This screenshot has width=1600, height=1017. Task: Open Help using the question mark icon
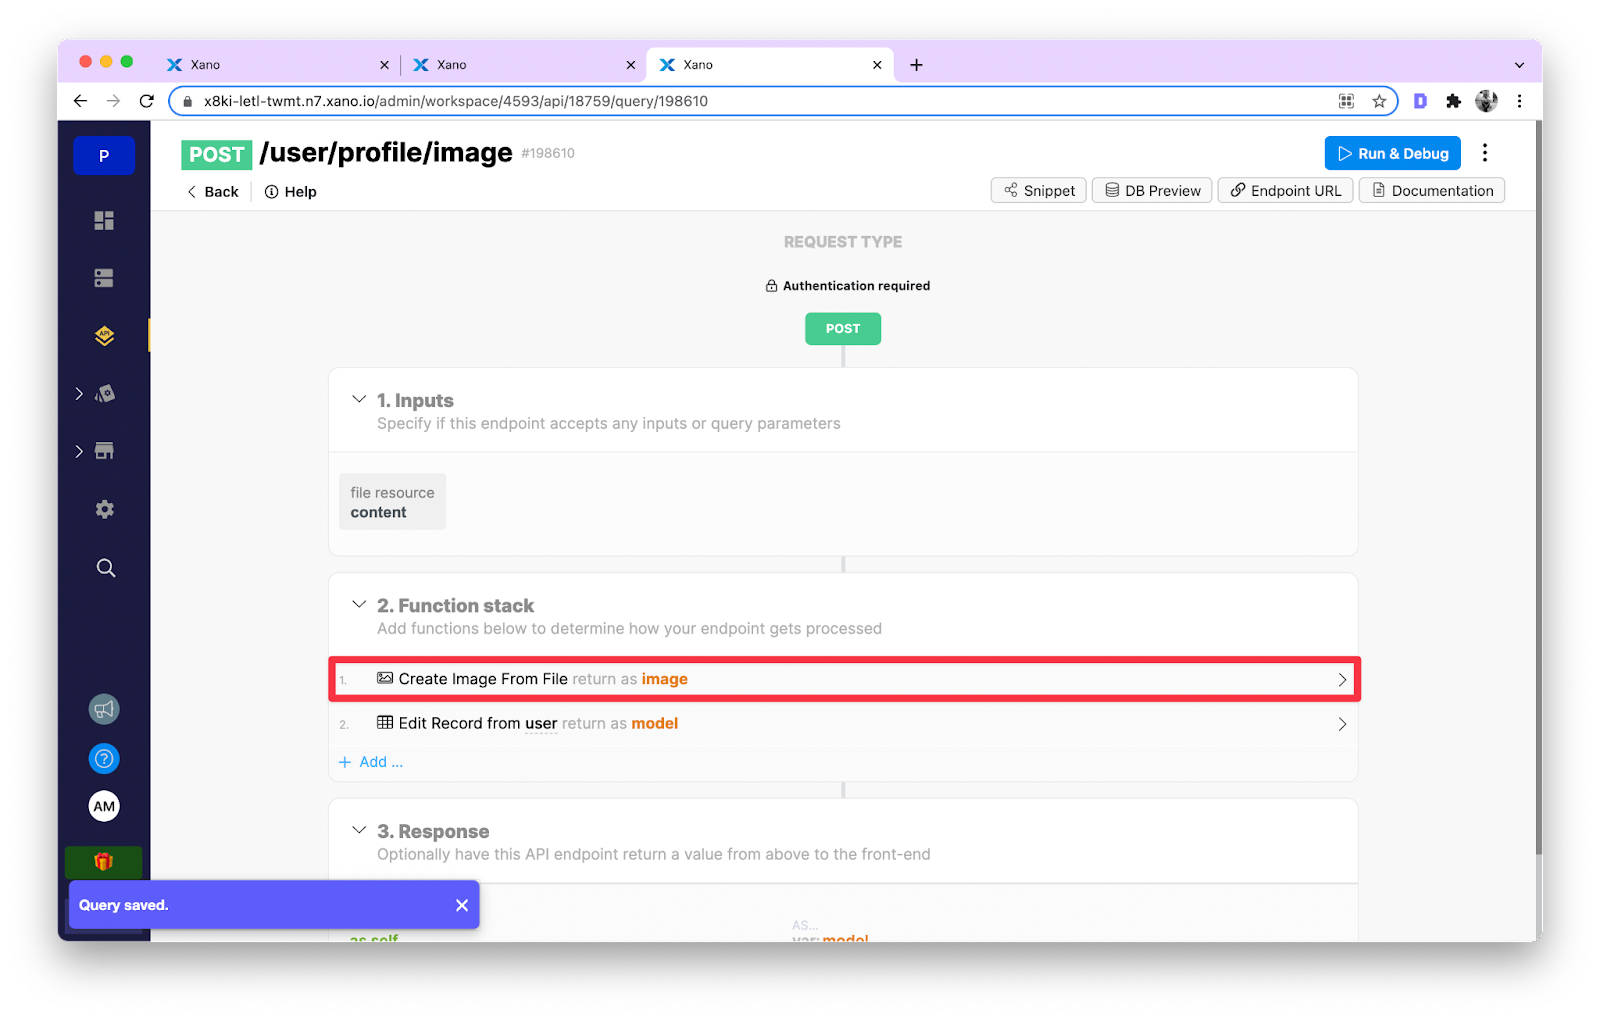[104, 758]
